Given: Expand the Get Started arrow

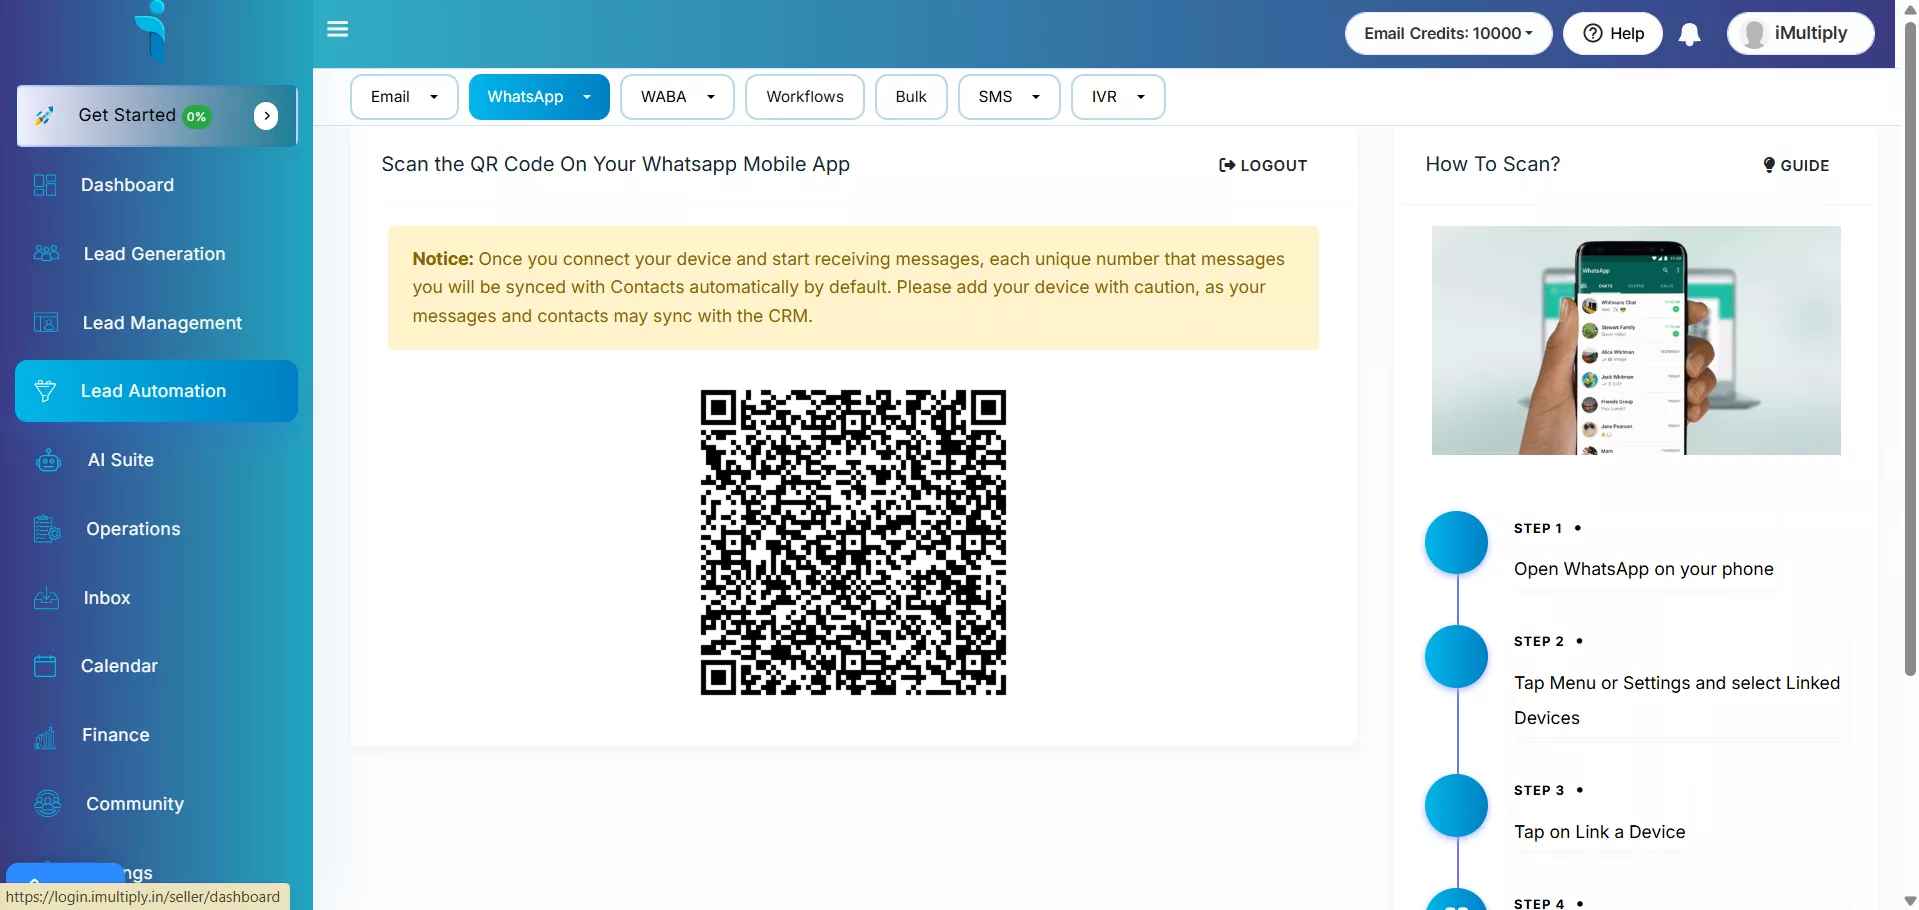Looking at the screenshot, I should pyautogui.click(x=266, y=116).
